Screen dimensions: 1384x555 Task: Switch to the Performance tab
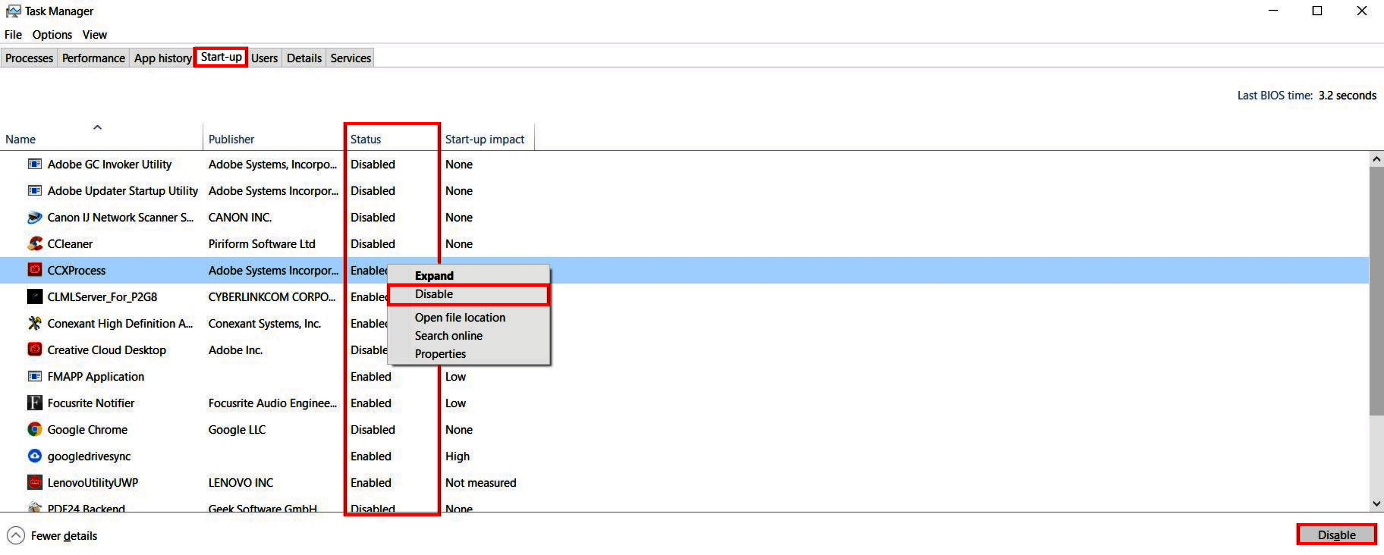tap(94, 58)
